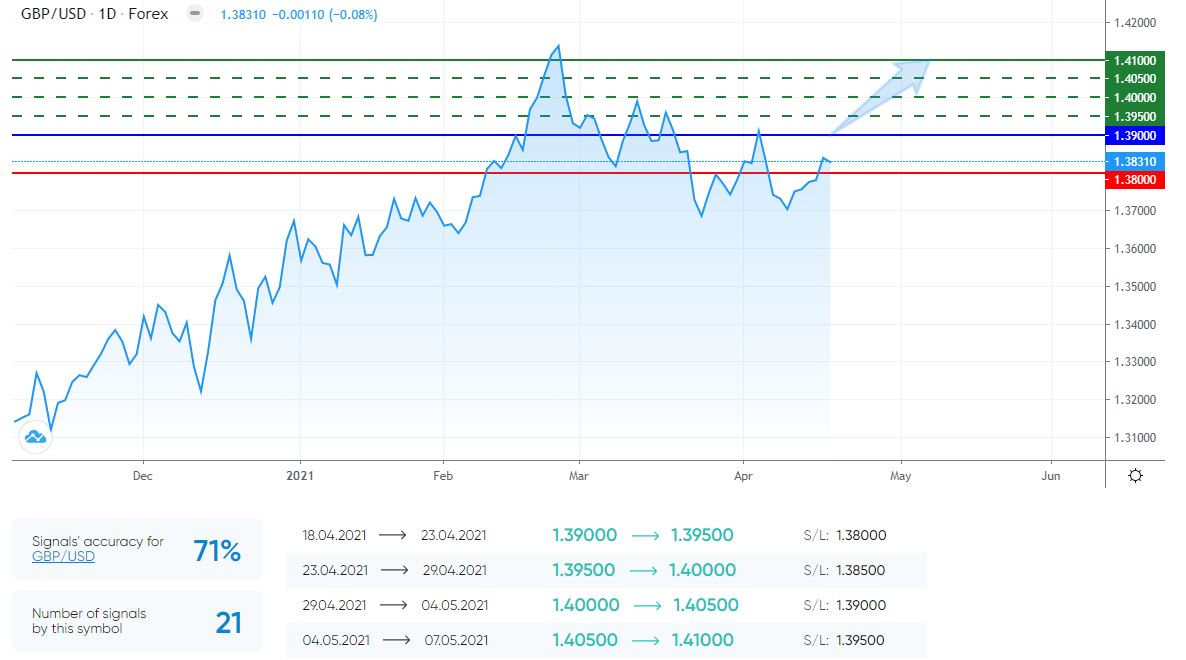Click the 2021 label on the time axis
The image size is (1186, 660).
coord(300,477)
